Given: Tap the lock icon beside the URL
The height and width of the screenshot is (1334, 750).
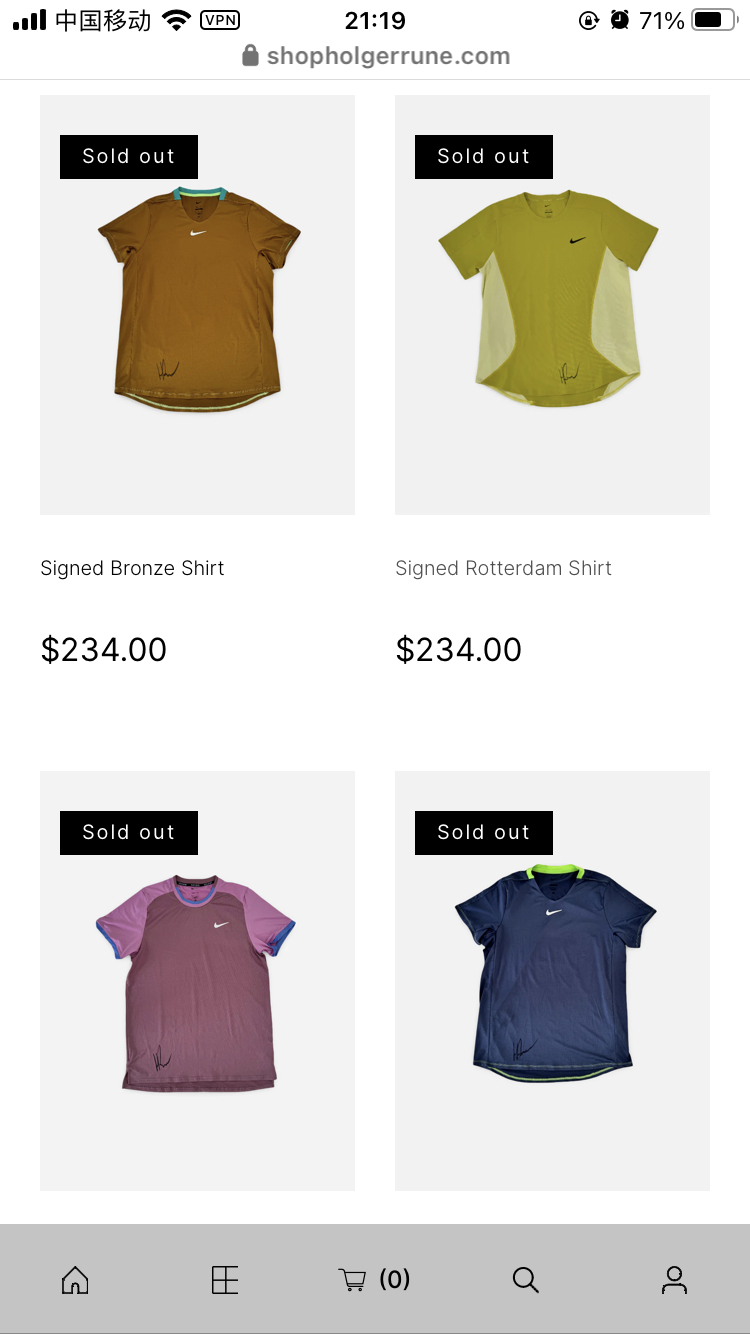Looking at the screenshot, I should 251,55.
